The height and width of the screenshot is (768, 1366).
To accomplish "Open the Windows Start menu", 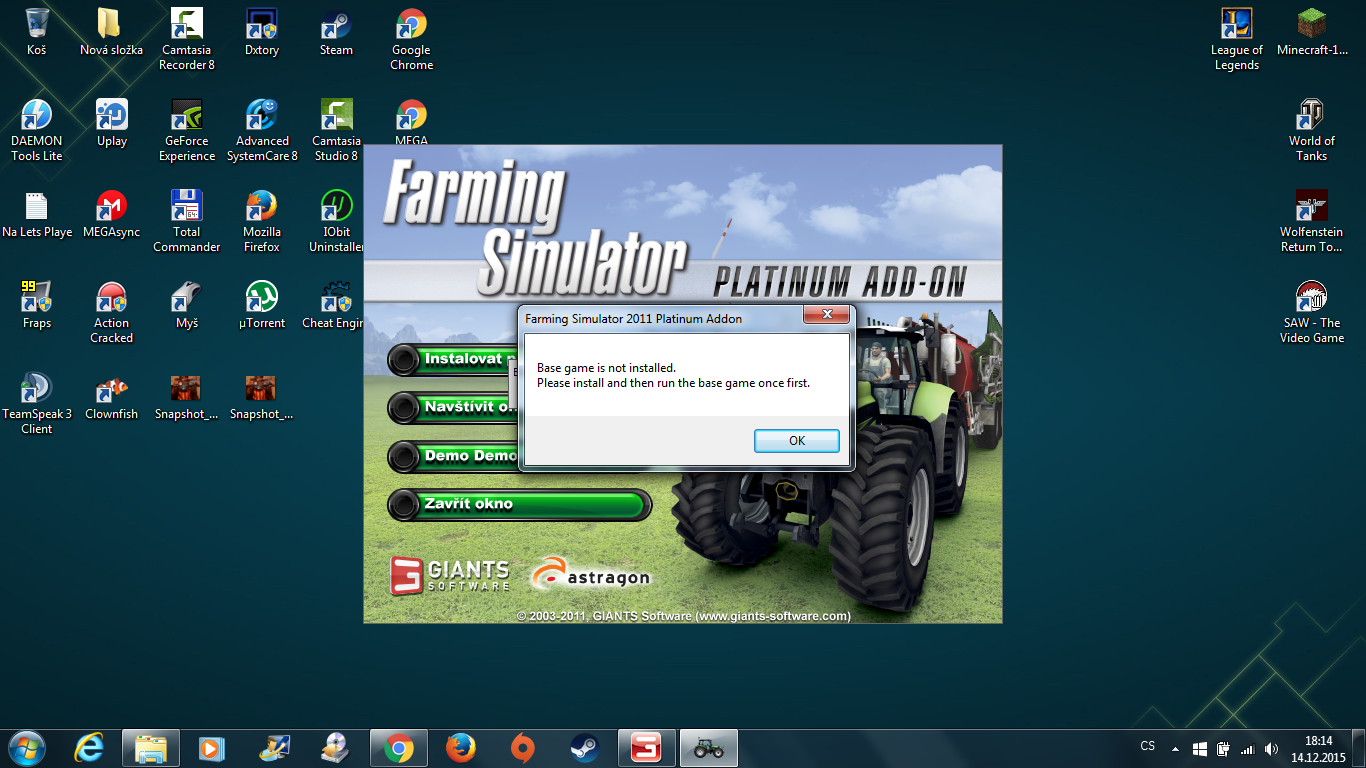I will coord(25,747).
